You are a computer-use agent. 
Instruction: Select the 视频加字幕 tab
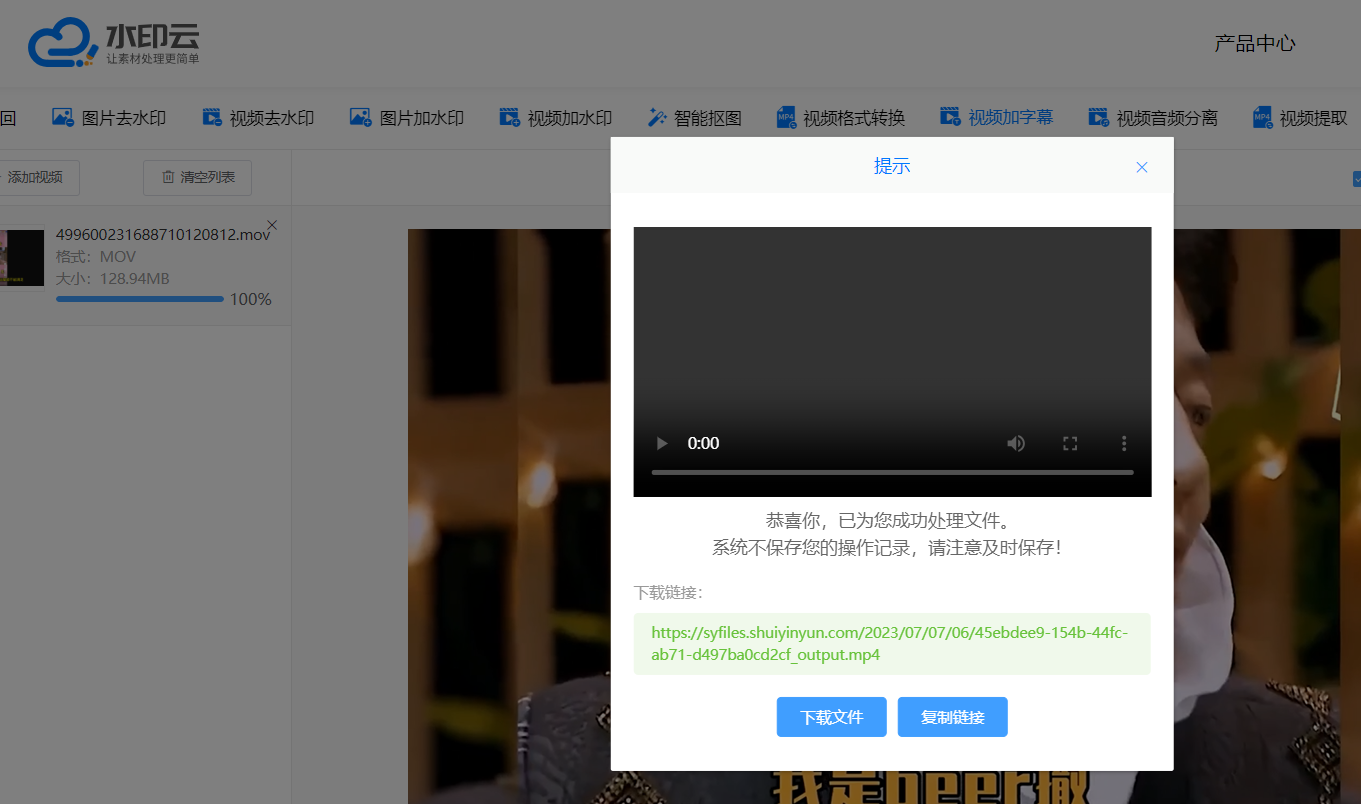(x=997, y=117)
